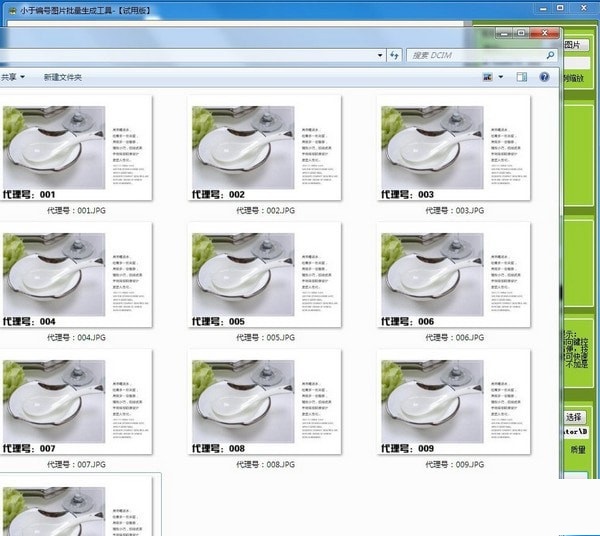Select thumbnail 代理号：004.JPG
600x536 pixels.
click(76, 275)
